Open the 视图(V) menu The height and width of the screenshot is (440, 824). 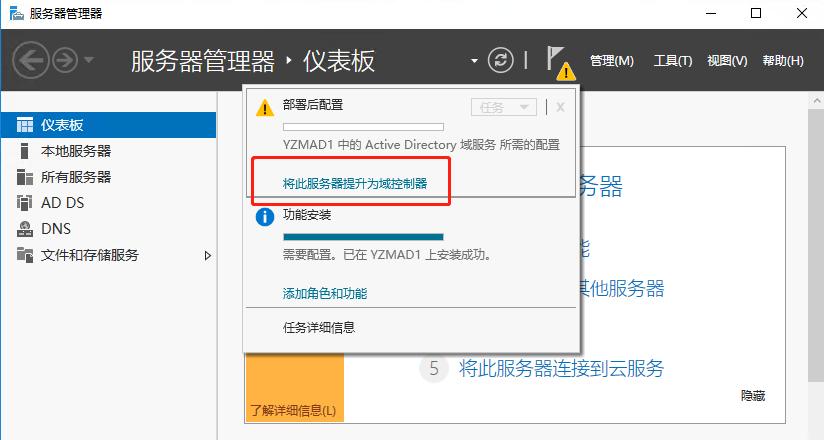click(x=727, y=61)
